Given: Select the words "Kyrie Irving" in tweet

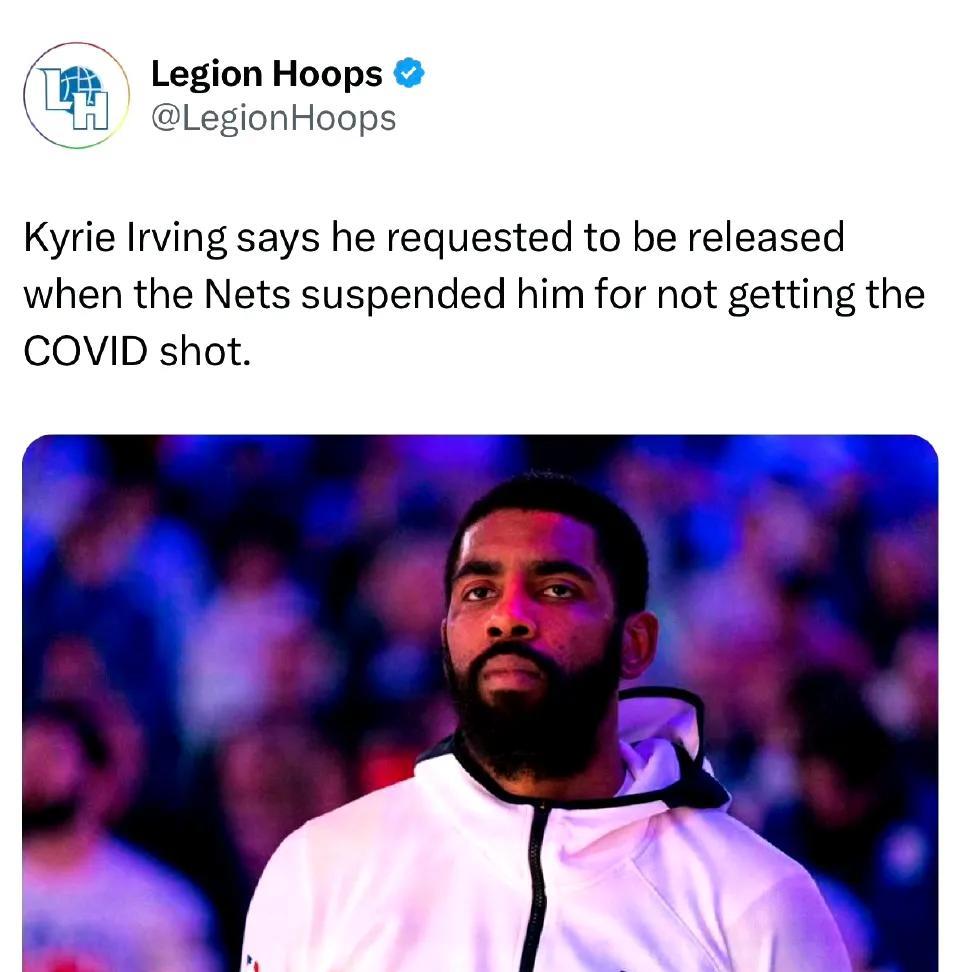Looking at the screenshot, I should pyautogui.click(x=125, y=237).
